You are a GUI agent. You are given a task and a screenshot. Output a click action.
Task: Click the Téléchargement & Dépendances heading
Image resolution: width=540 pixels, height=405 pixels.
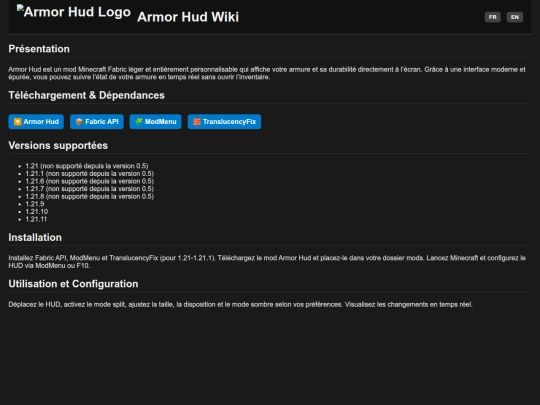(x=86, y=95)
